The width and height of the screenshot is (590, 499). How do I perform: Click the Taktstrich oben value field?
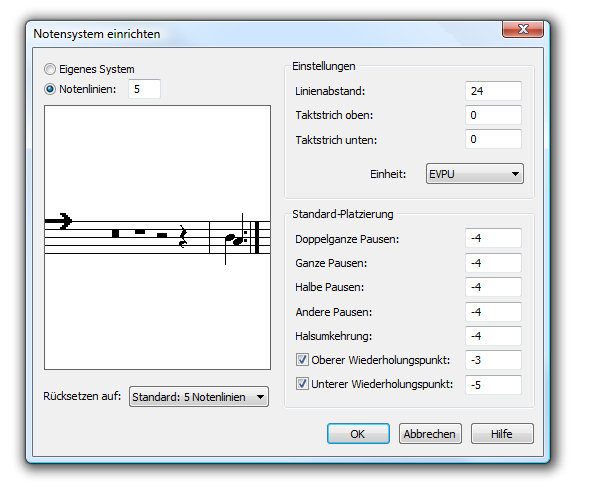[493, 115]
